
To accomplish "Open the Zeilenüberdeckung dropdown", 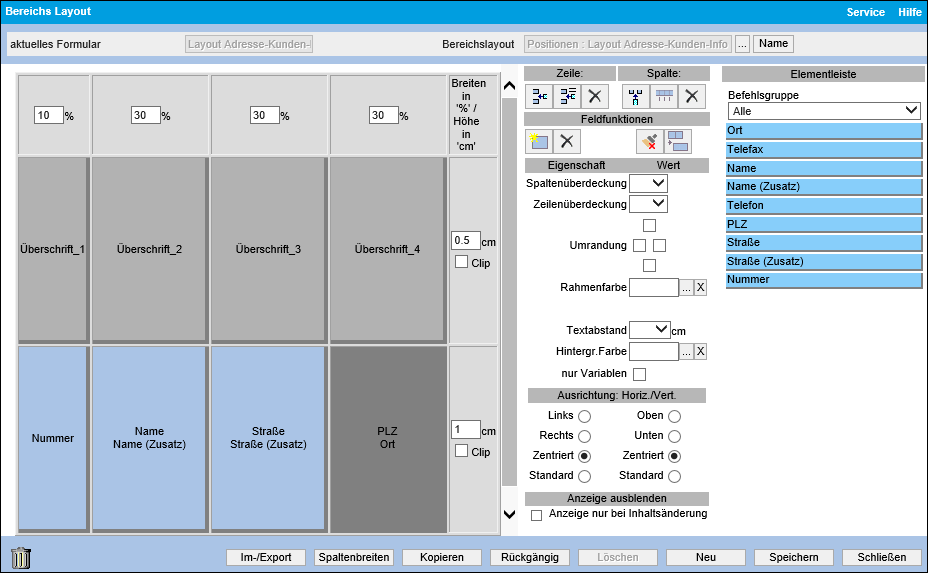I will pos(649,204).
